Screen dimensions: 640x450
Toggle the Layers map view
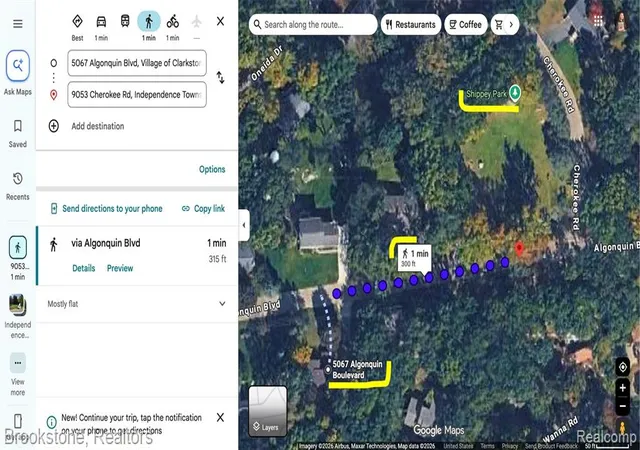[268, 411]
